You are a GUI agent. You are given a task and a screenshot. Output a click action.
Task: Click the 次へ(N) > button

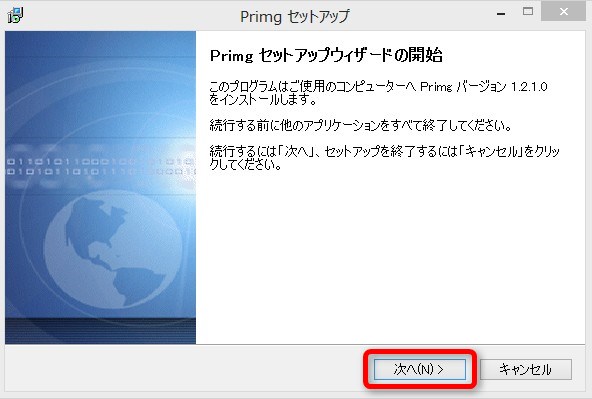pyautogui.click(x=419, y=369)
